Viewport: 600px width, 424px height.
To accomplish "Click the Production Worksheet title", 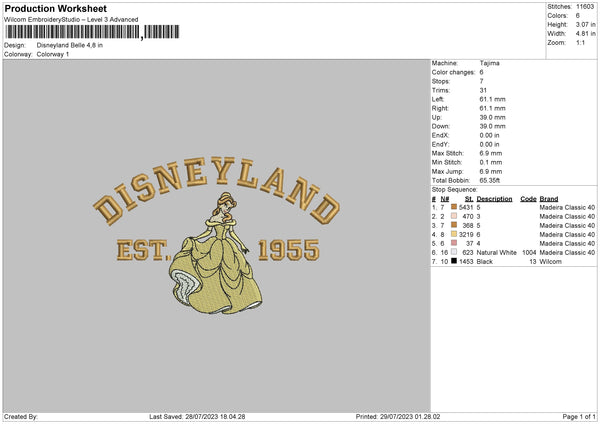I will 55,8.
